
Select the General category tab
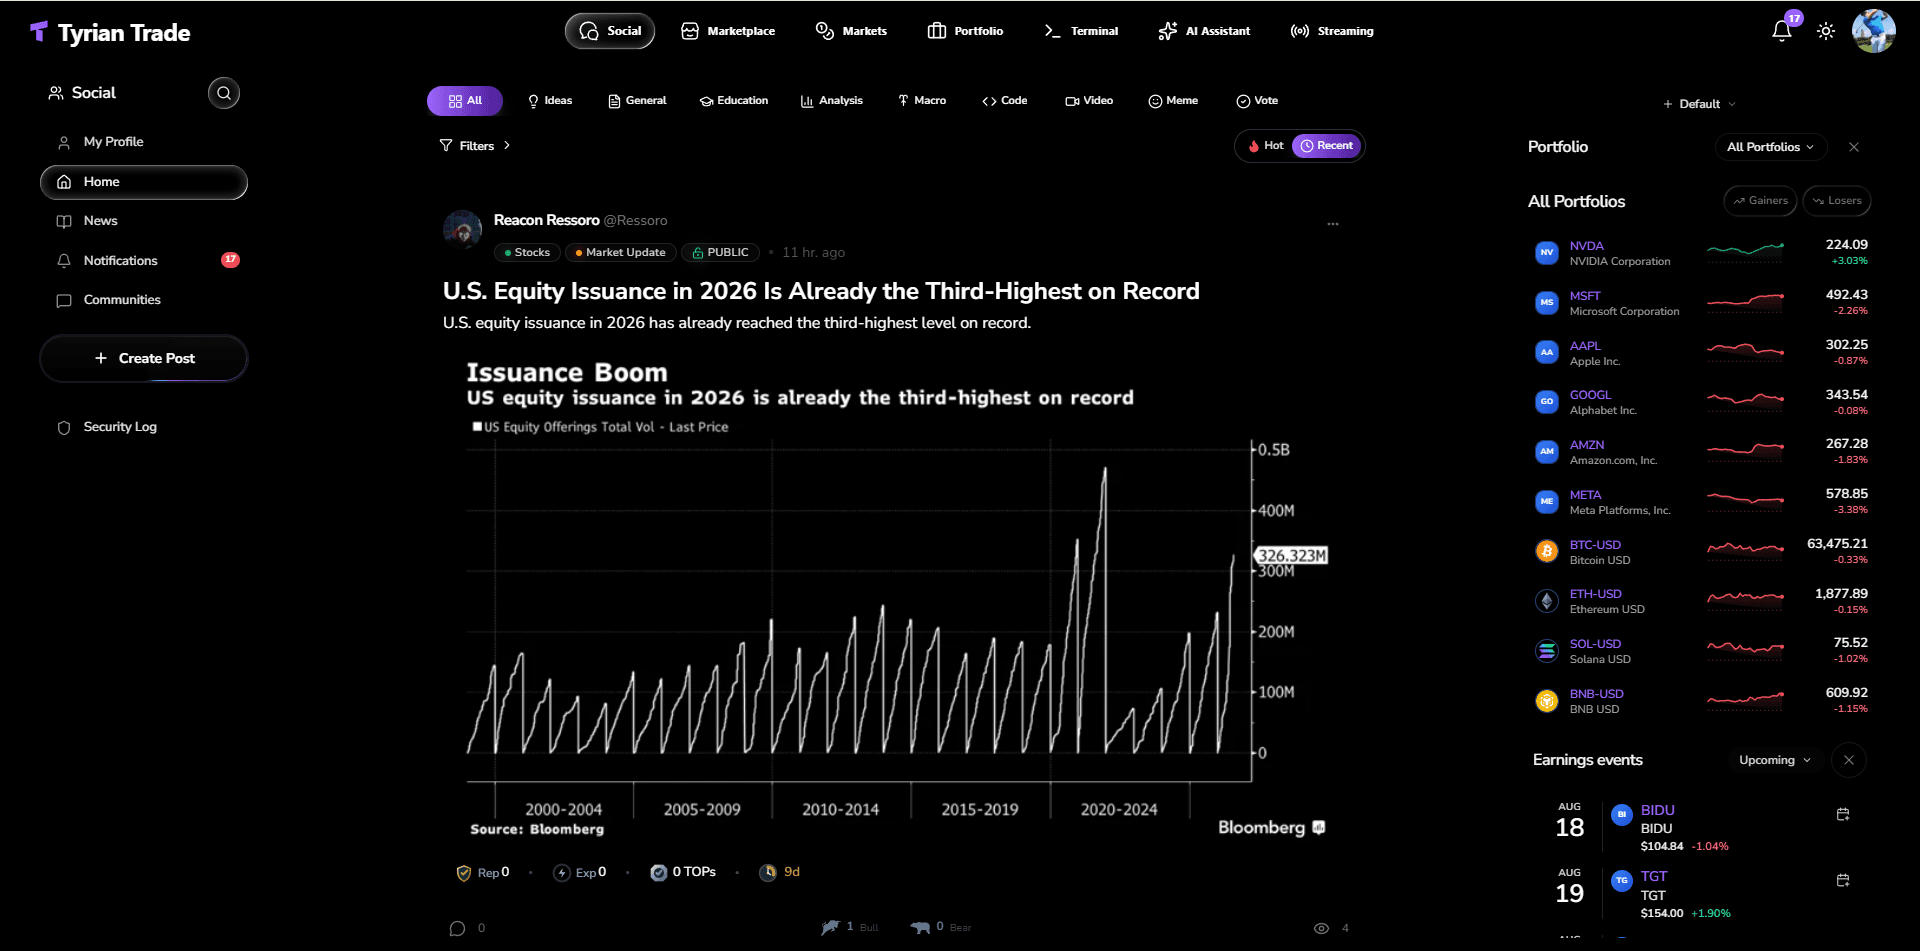(637, 101)
